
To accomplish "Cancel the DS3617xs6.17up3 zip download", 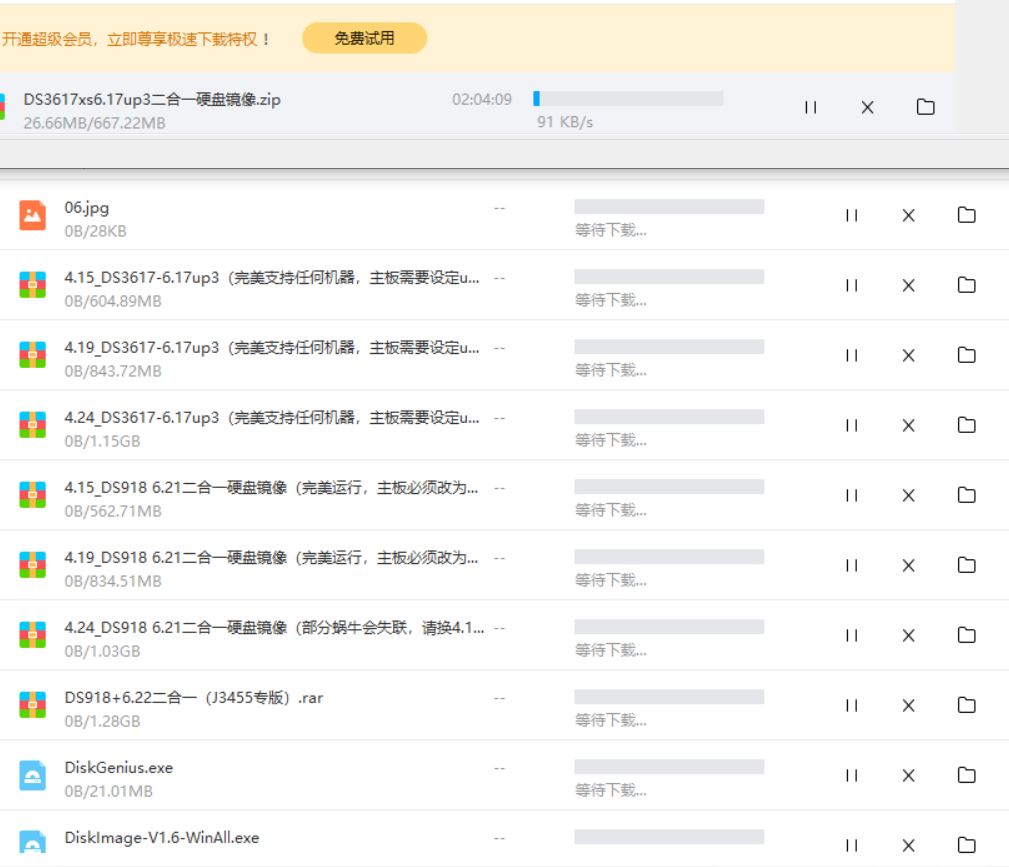I will [x=867, y=107].
